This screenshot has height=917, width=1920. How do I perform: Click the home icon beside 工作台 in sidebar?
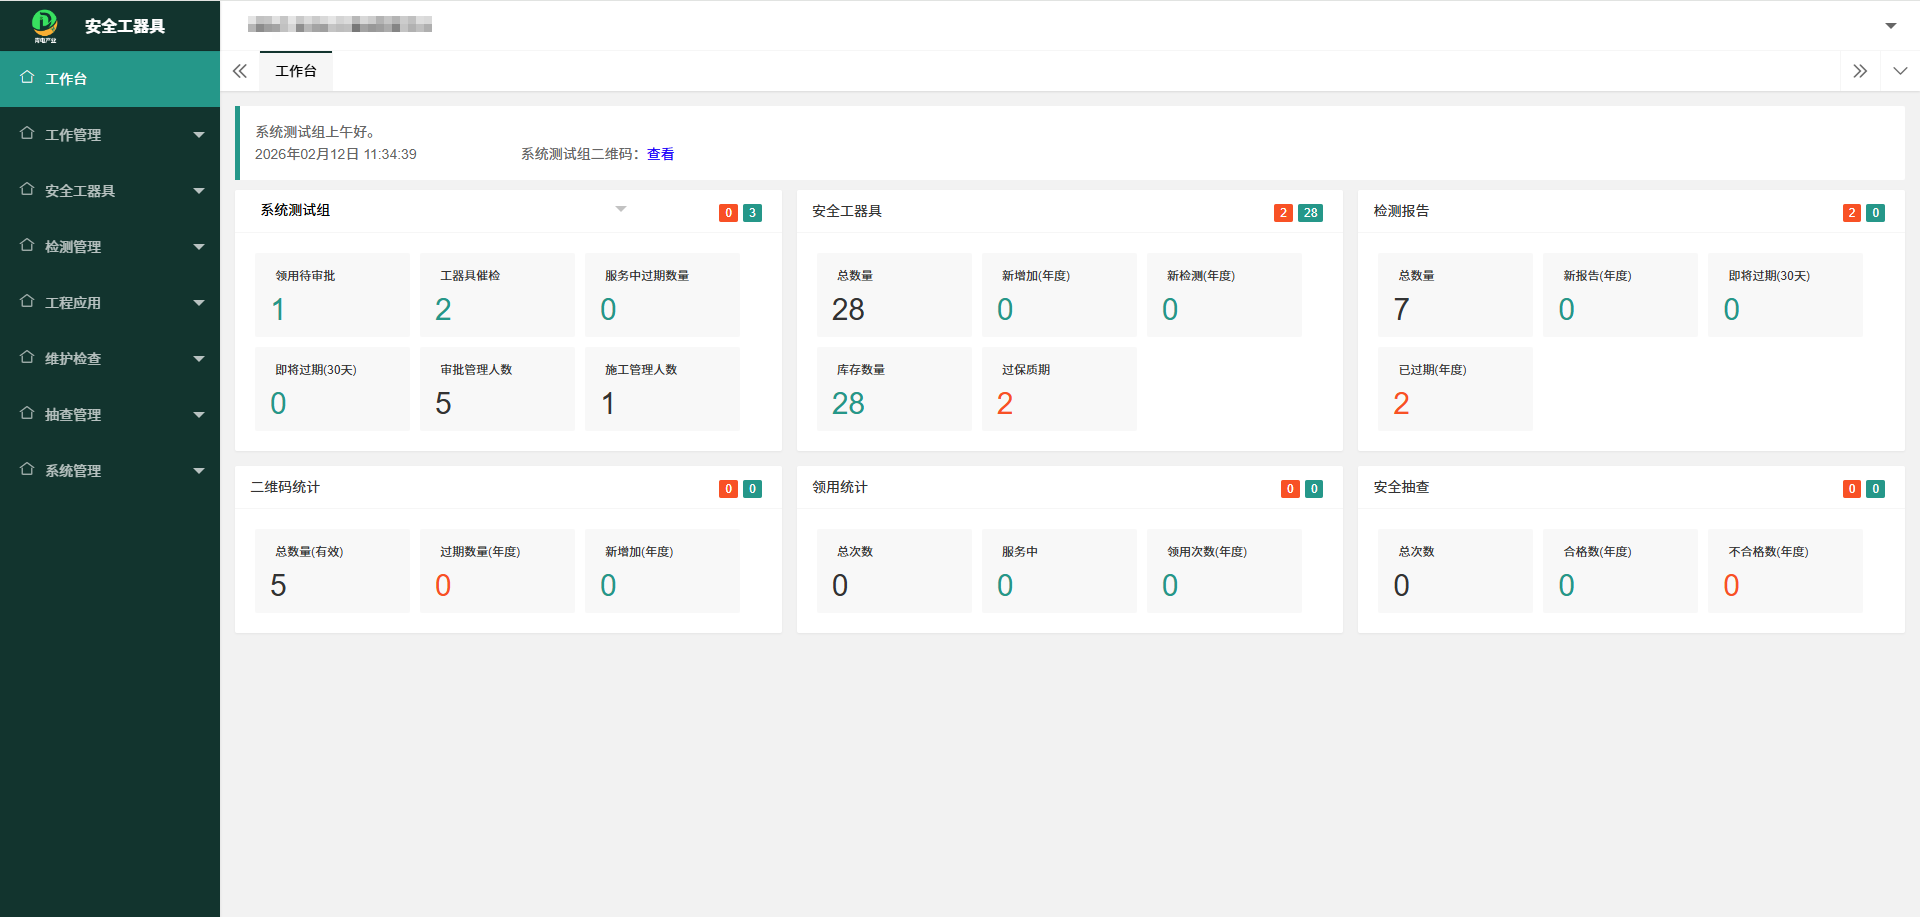pyautogui.click(x=27, y=78)
